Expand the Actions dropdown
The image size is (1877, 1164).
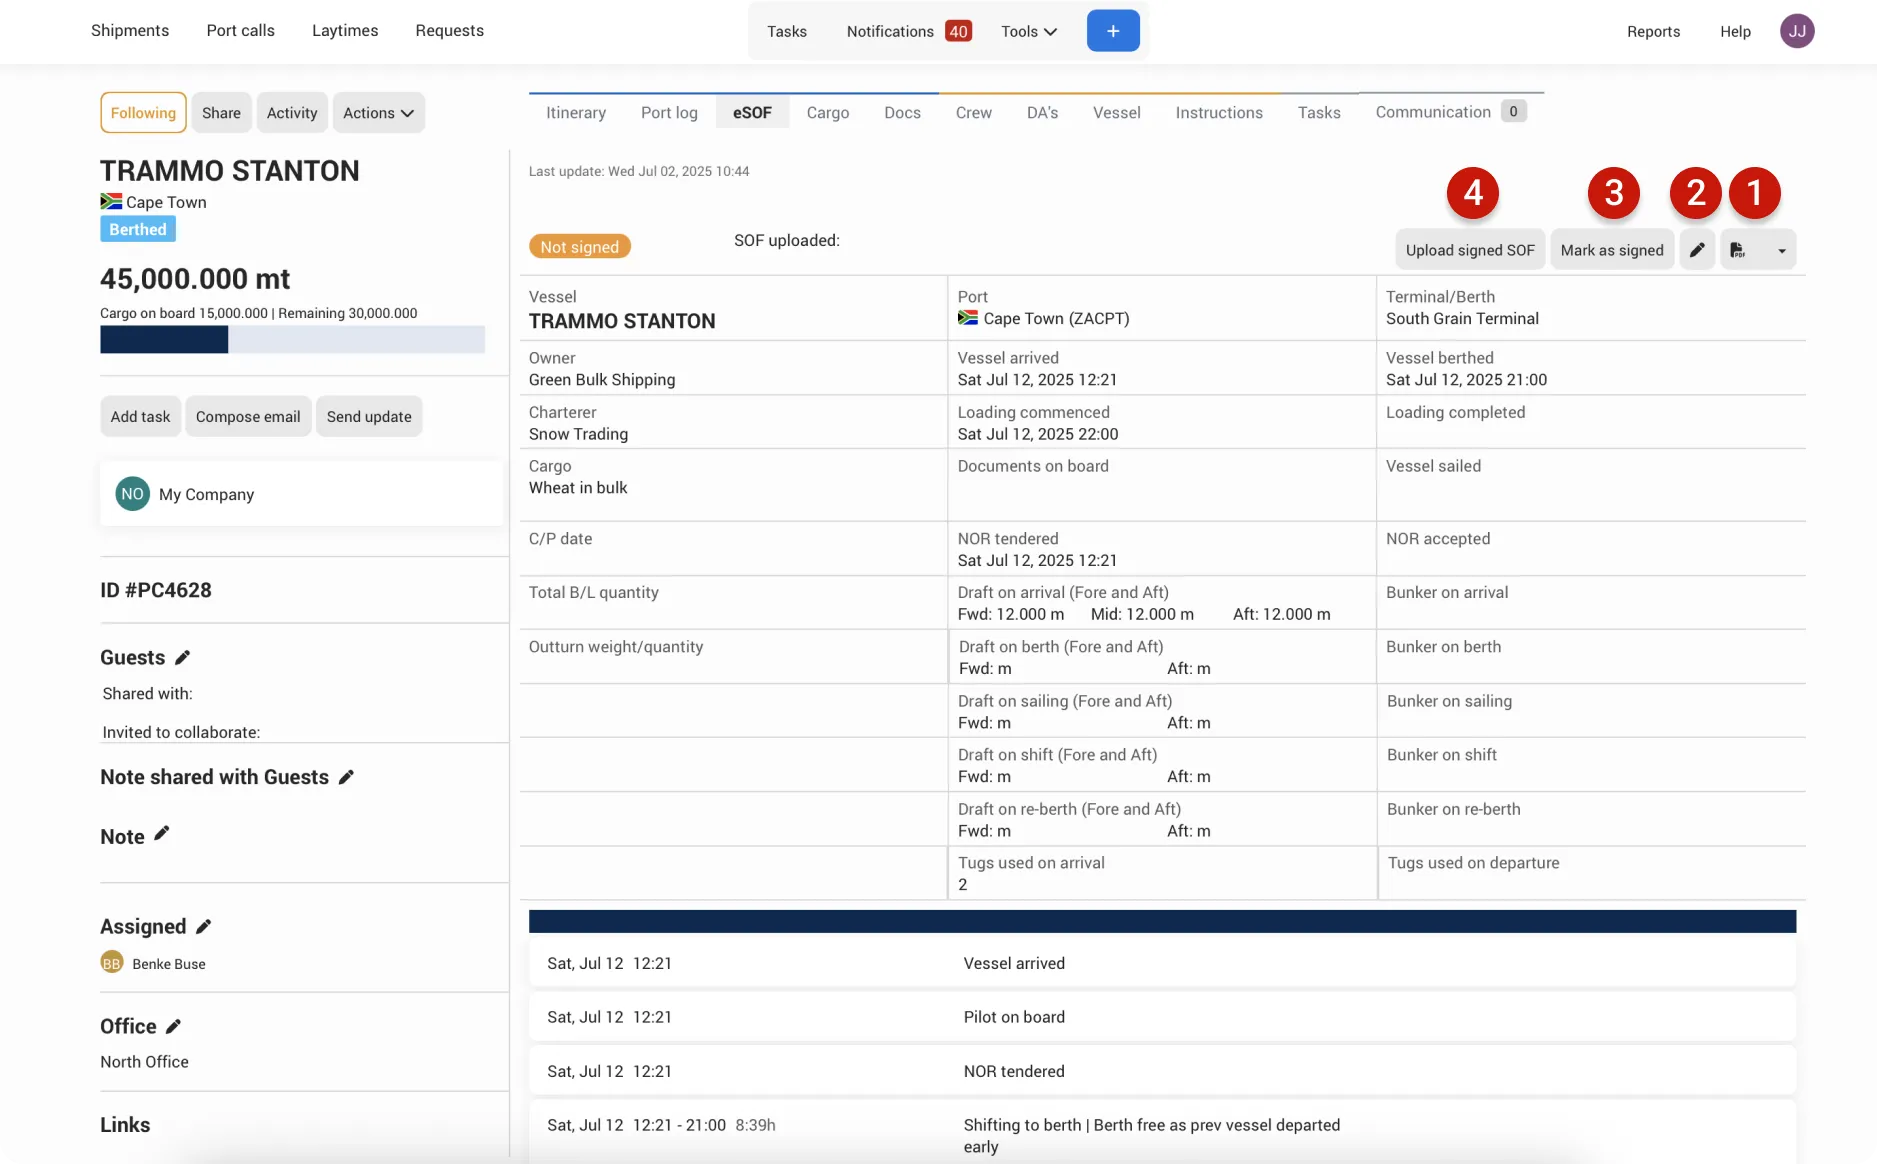378,113
